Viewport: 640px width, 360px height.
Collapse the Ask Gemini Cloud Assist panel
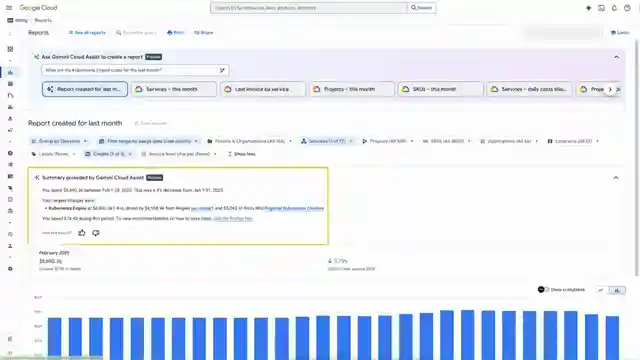616,57
